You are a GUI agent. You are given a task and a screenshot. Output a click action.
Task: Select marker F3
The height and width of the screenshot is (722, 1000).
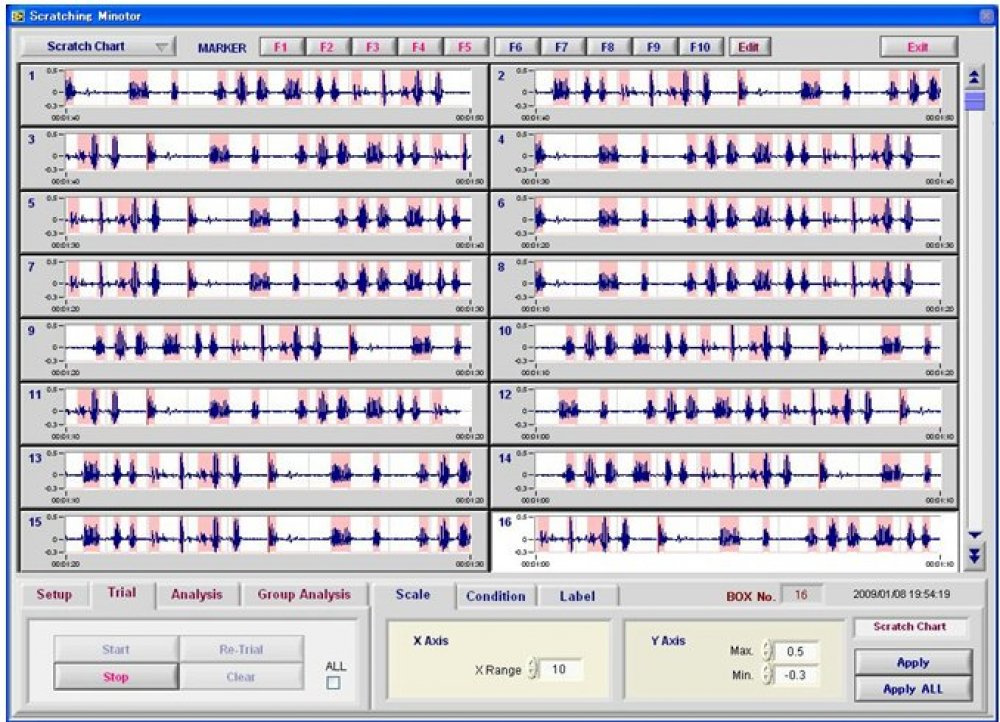tap(373, 47)
